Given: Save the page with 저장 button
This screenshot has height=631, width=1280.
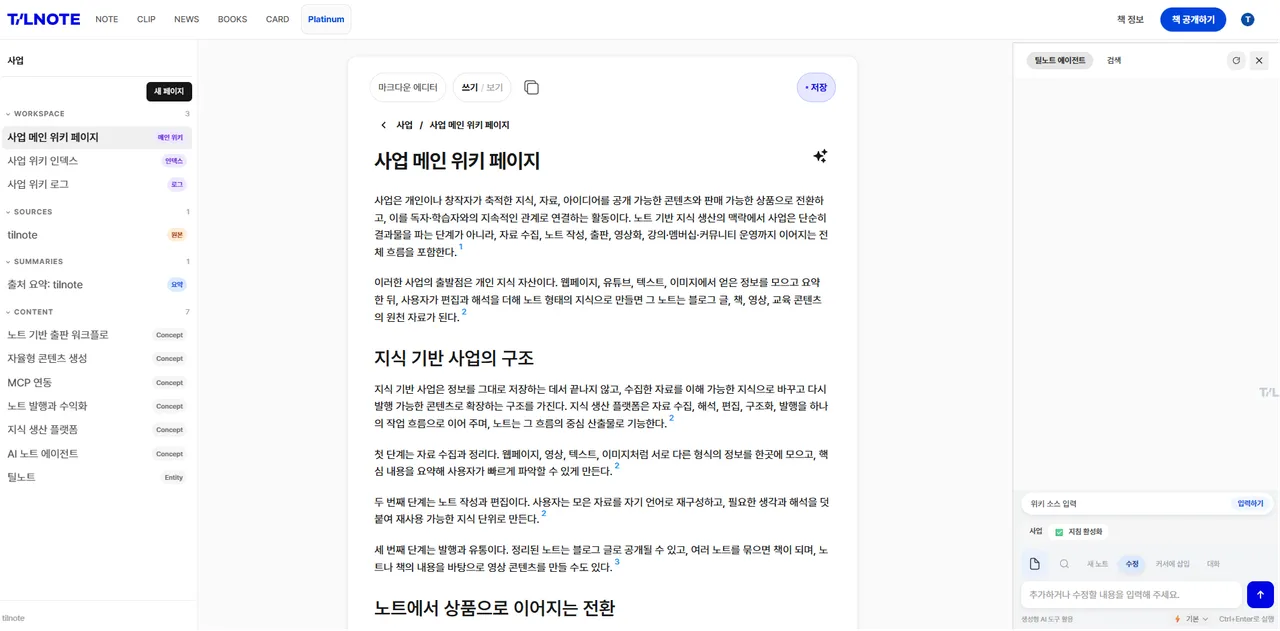Looking at the screenshot, I should tap(816, 88).
